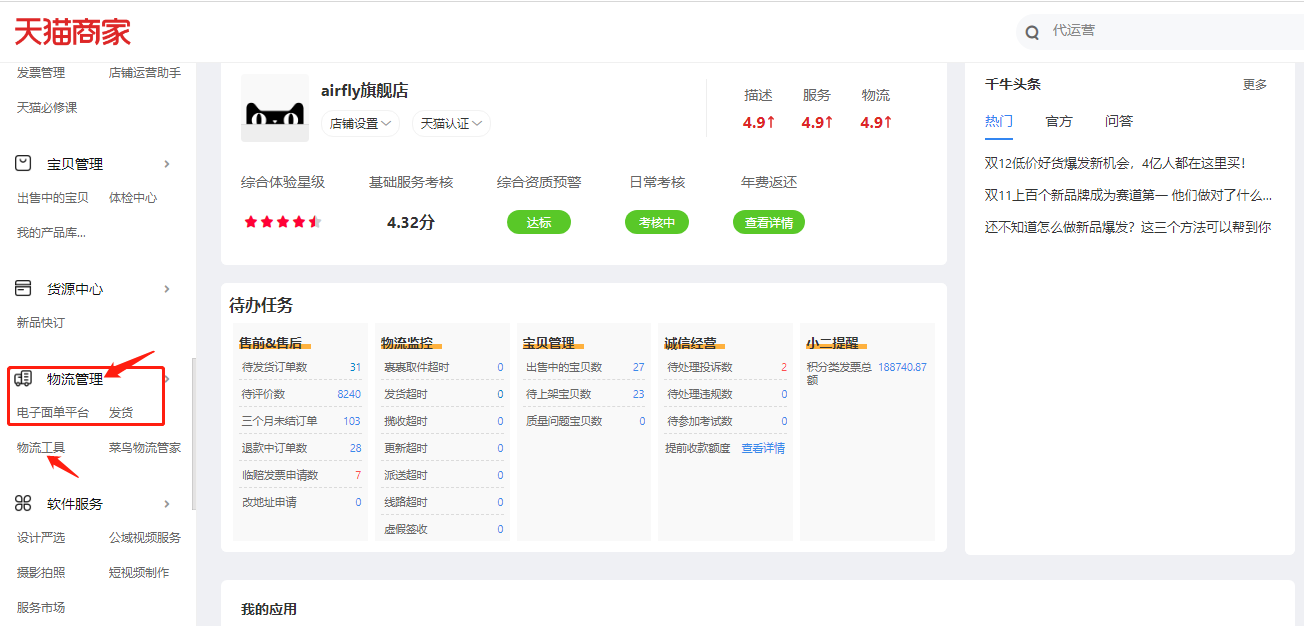Open 物流工具 in the sidebar
Screen dimensions: 1304x626
[x=41, y=448]
